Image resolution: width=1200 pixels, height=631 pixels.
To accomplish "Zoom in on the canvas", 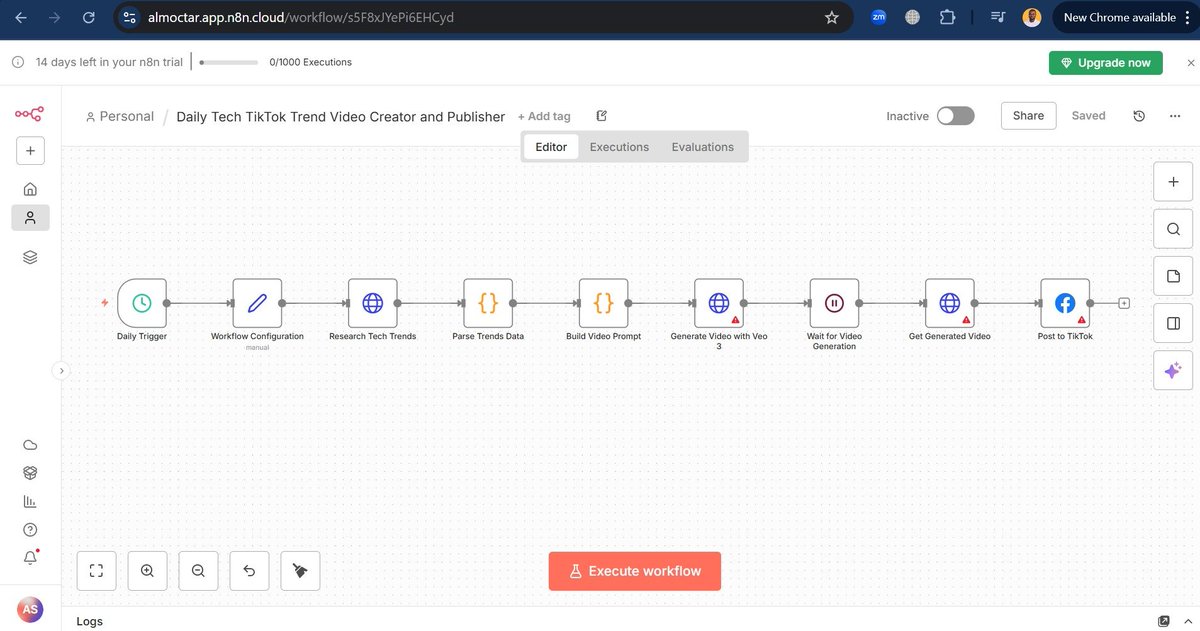I will click(147, 571).
